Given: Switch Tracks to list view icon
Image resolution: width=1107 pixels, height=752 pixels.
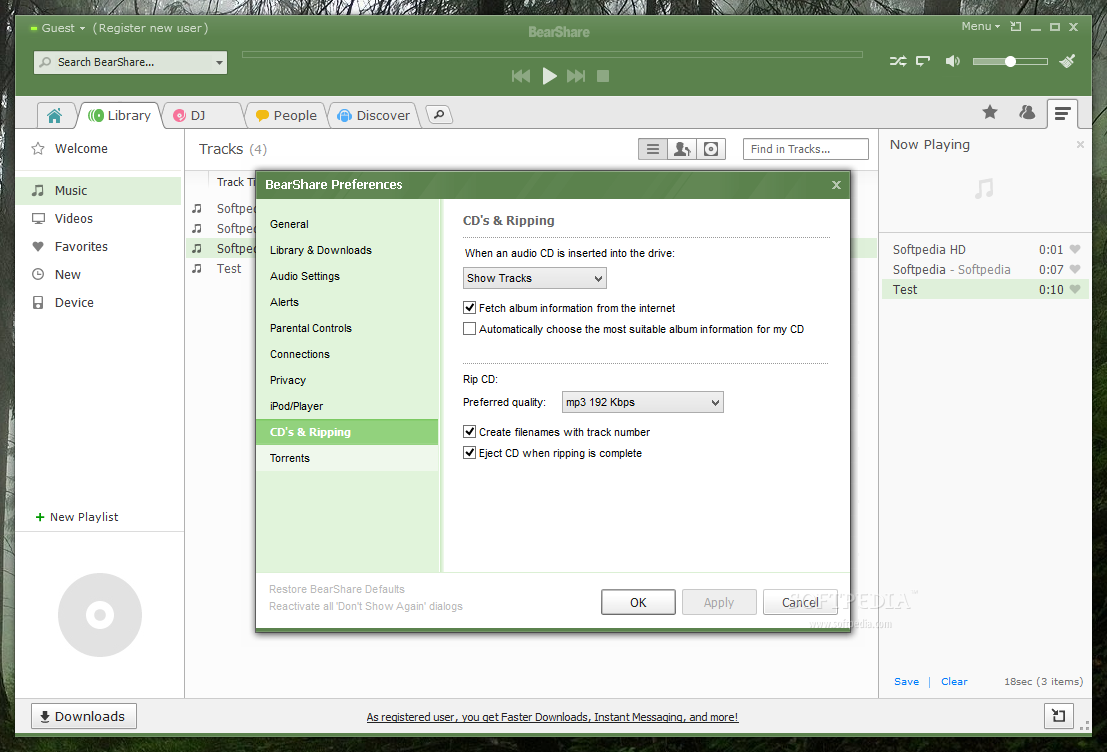Looking at the screenshot, I should click(x=653, y=149).
